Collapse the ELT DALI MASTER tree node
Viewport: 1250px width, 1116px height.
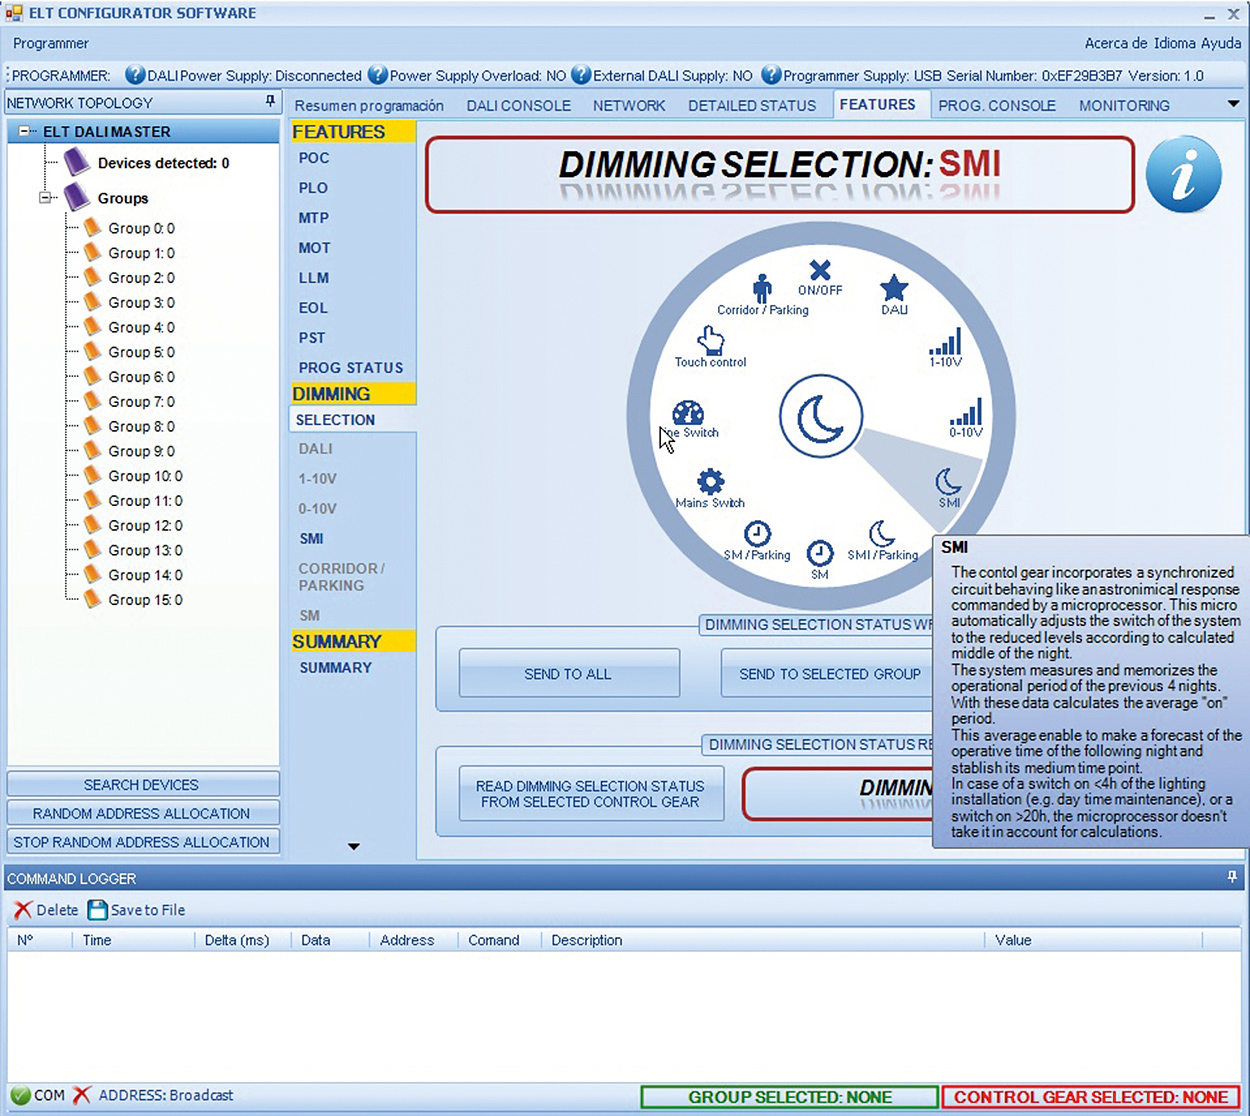[x=26, y=132]
